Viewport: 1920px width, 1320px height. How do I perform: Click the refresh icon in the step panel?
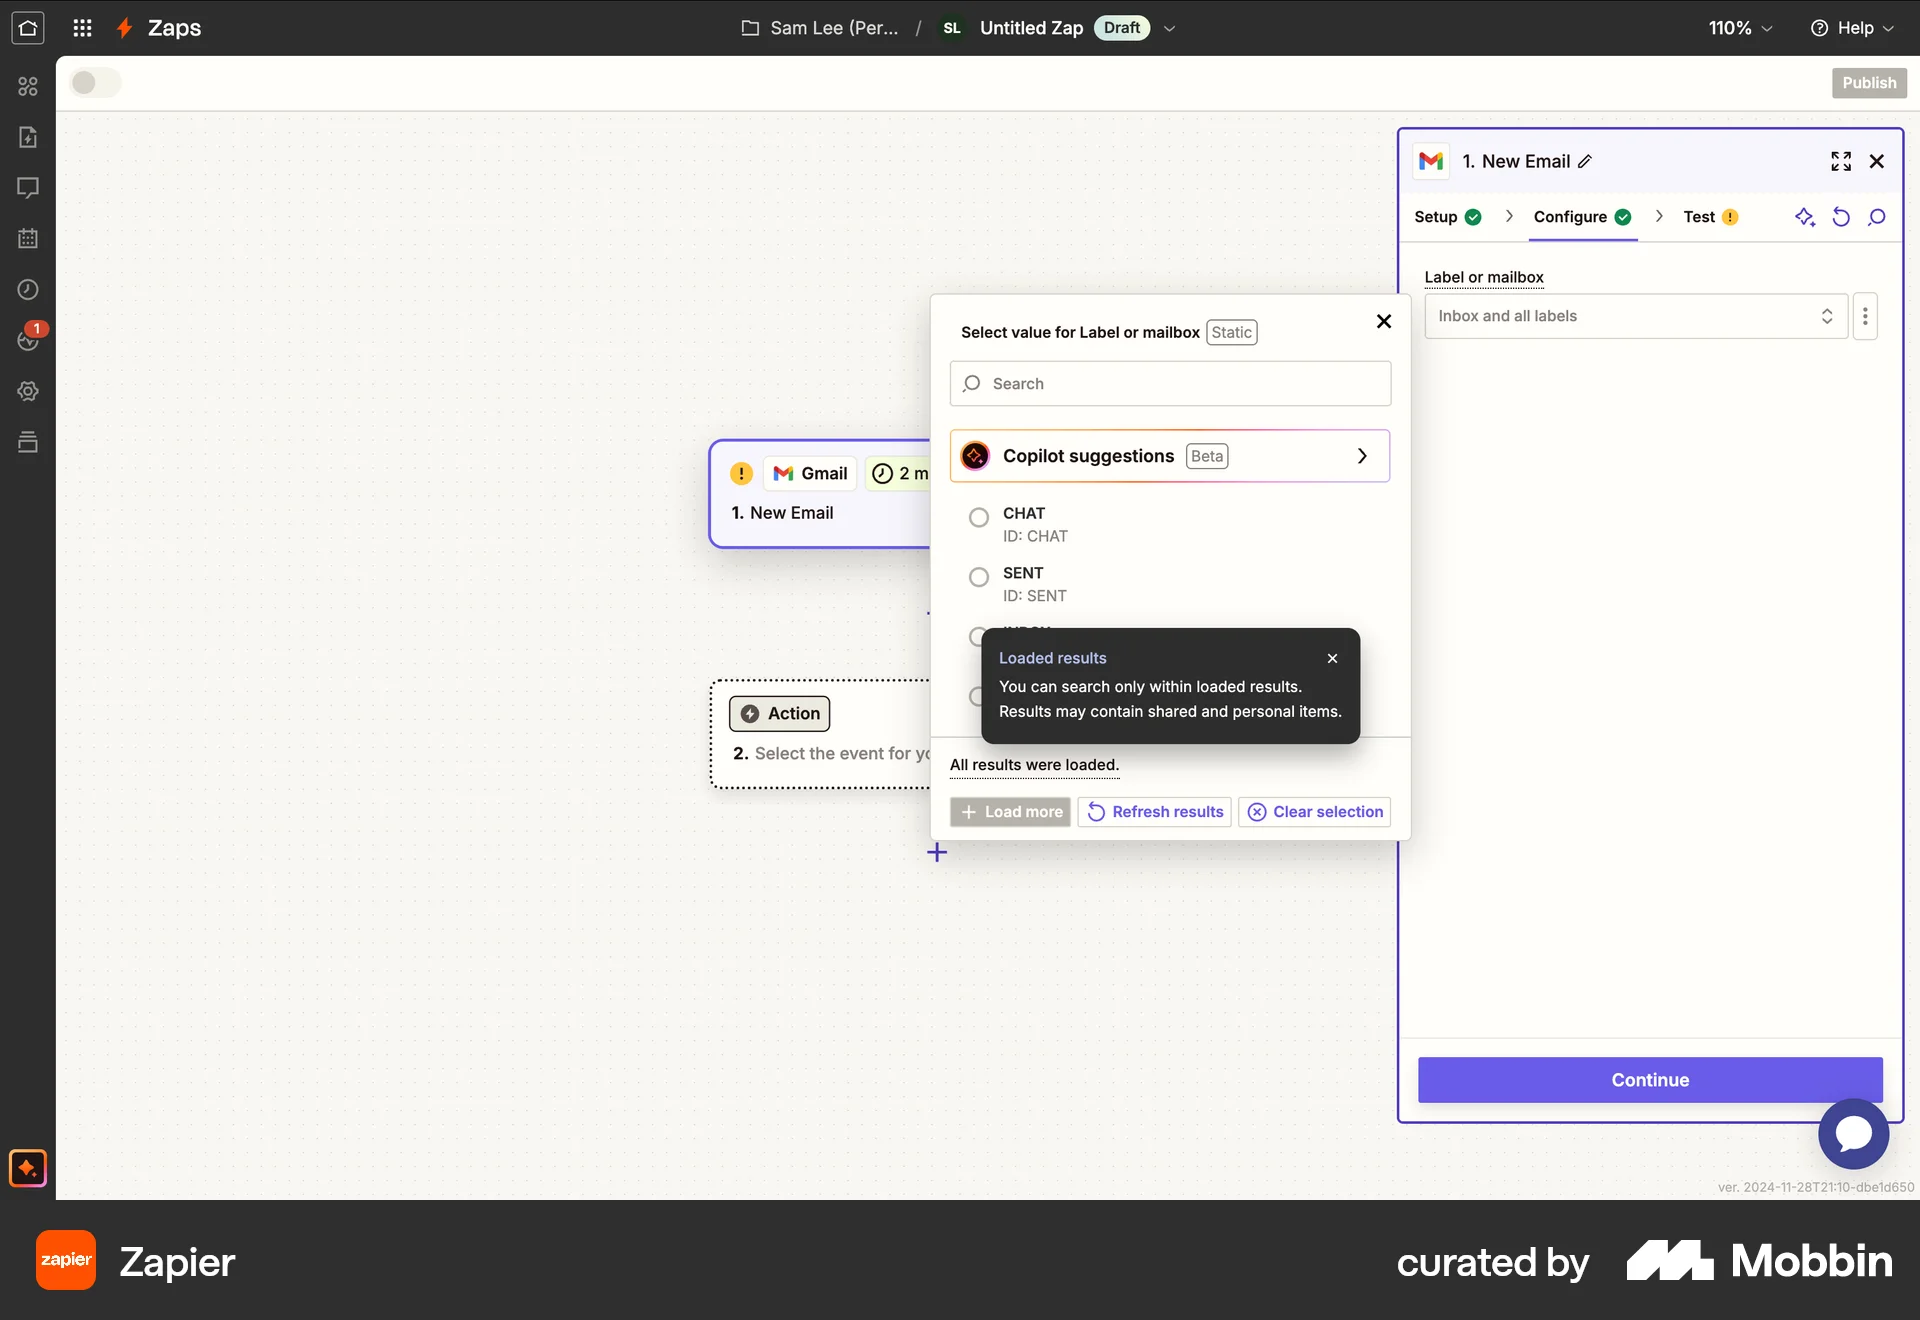1841,217
